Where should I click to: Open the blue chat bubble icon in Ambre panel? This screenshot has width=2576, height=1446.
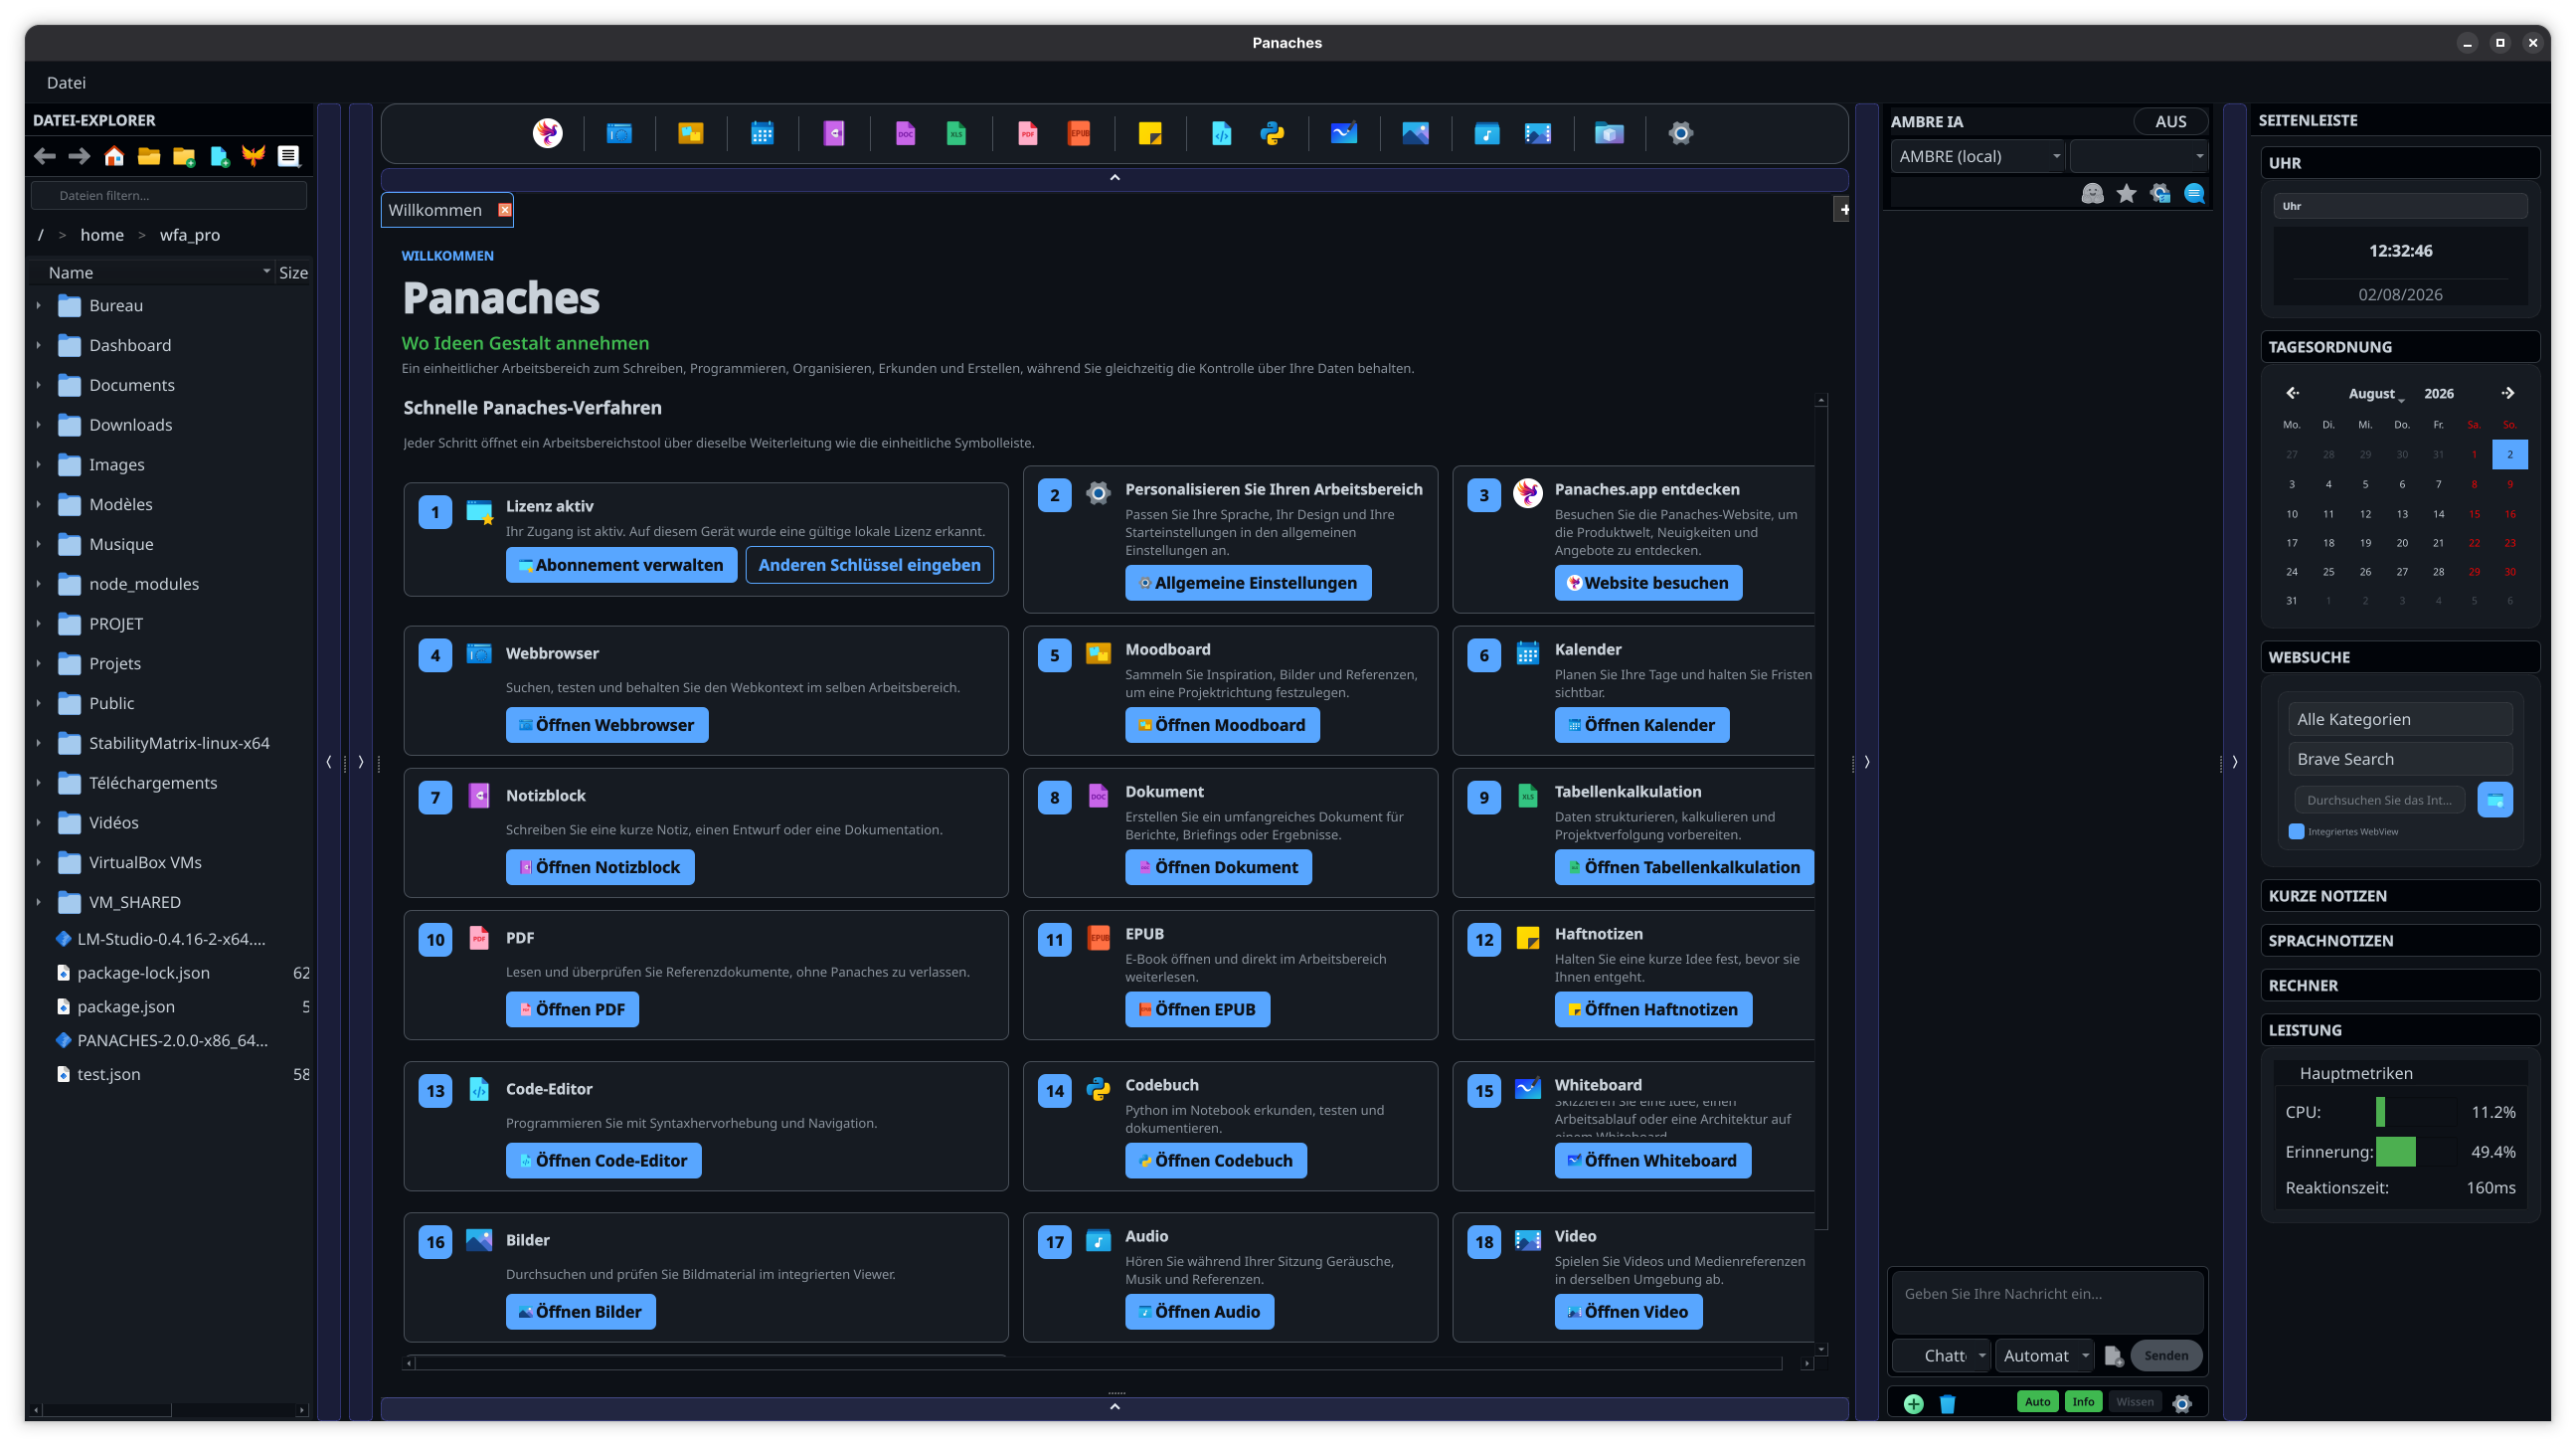coord(2195,194)
